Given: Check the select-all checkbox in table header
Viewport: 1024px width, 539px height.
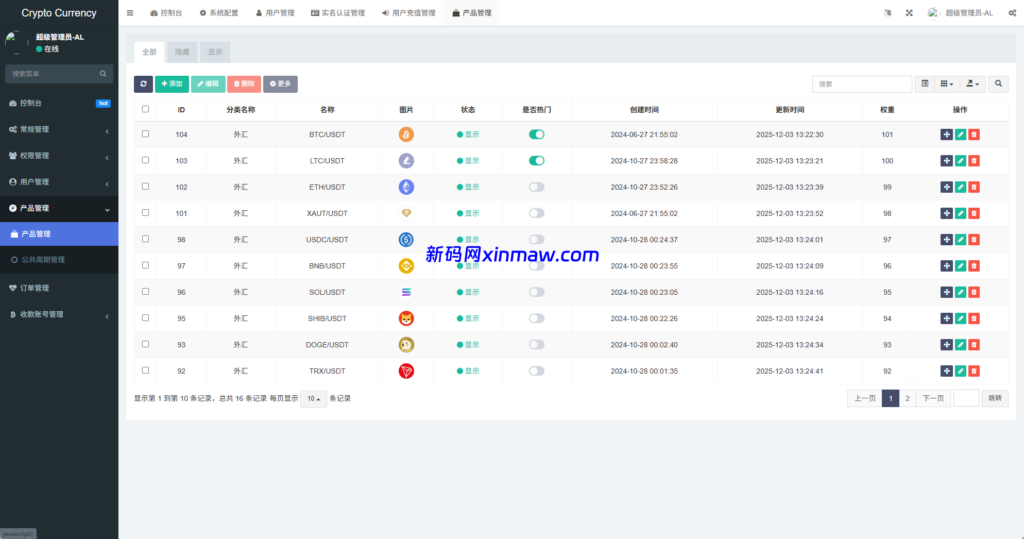Looking at the screenshot, I should click(146, 109).
